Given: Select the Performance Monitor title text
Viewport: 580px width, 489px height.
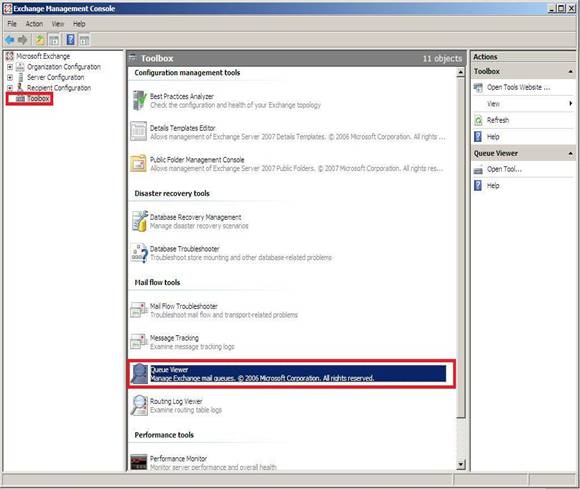Looking at the screenshot, I should [x=178, y=459].
